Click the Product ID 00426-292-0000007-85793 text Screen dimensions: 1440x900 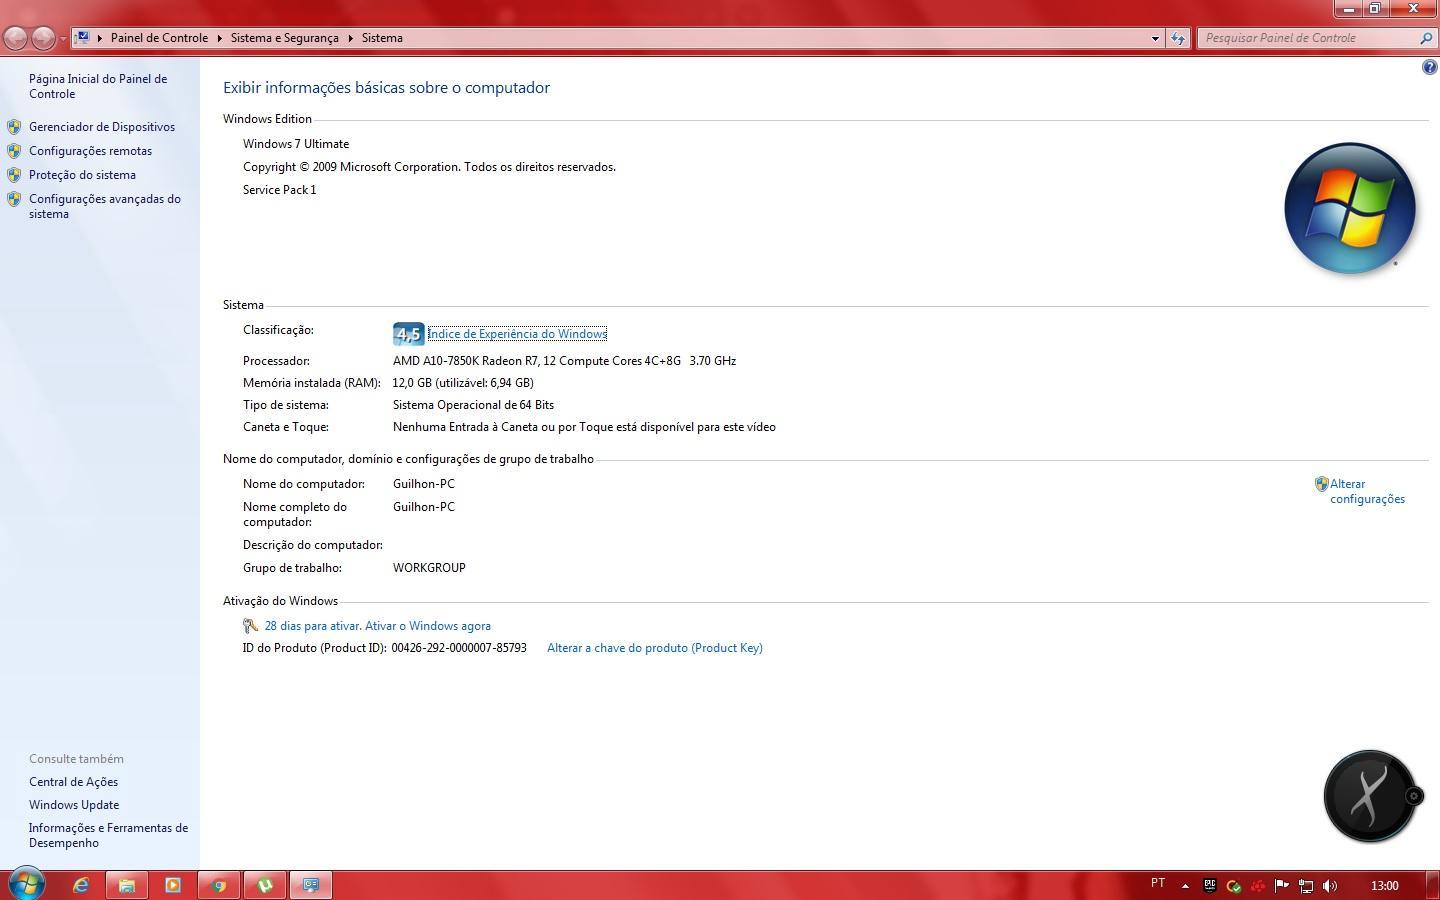(x=459, y=648)
